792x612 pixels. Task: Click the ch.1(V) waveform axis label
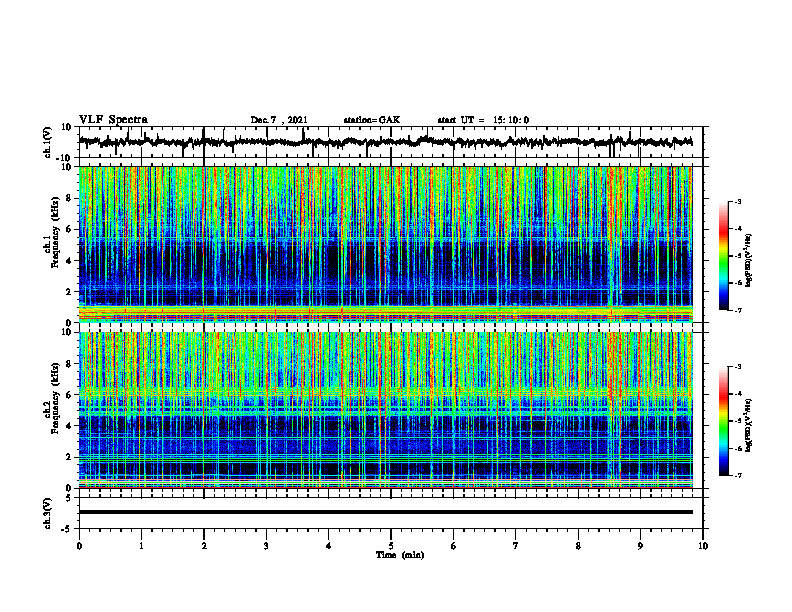[x=48, y=142]
